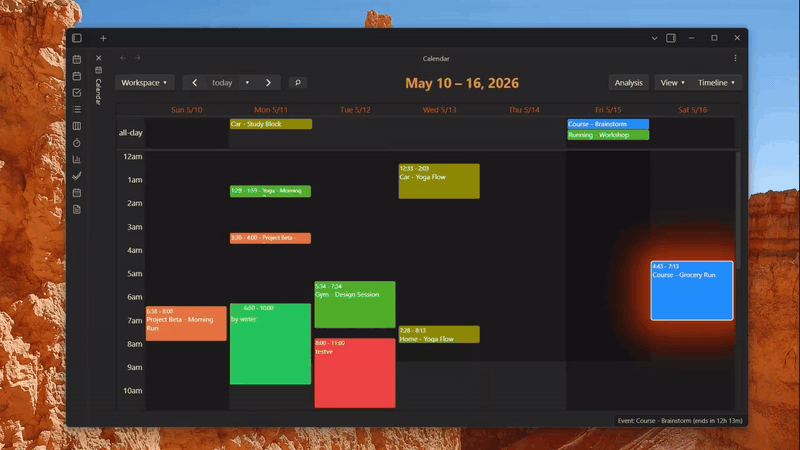Open the green 6:30 - 10:00 event
The height and width of the screenshot is (450, 800).
pyautogui.click(x=270, y=344)
